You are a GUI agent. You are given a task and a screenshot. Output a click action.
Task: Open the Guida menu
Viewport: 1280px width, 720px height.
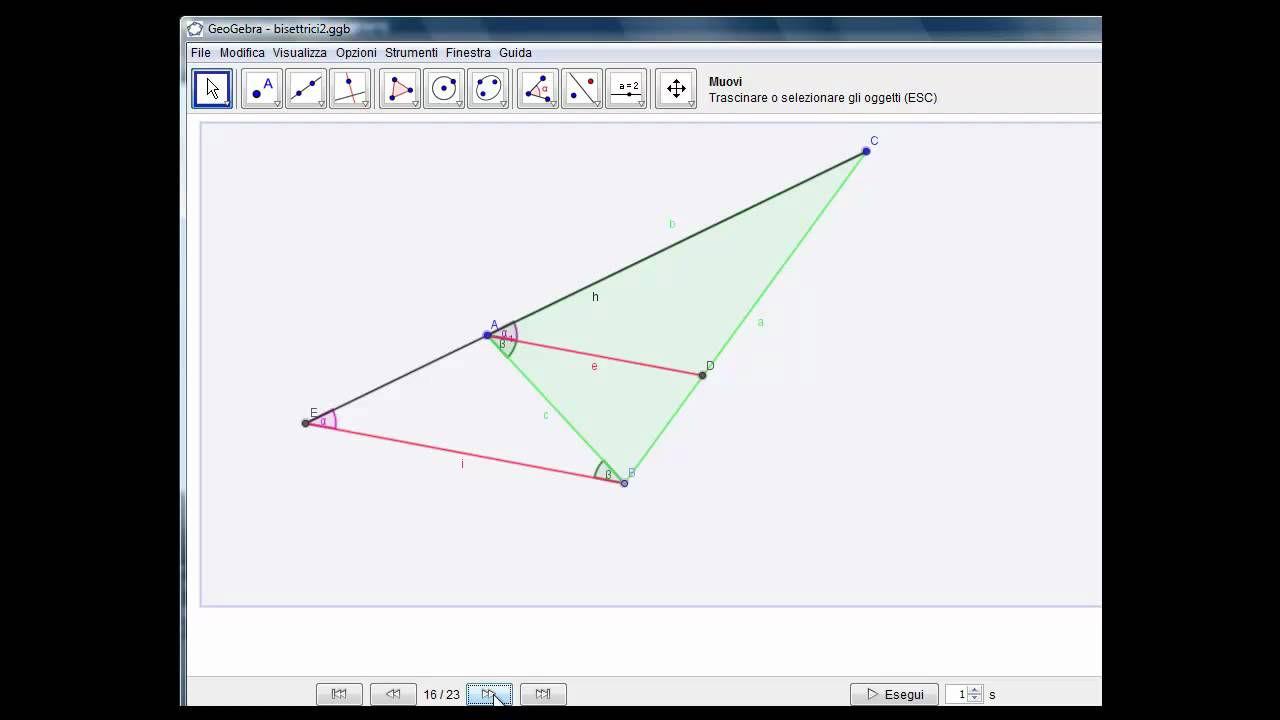tap(515, 53)
